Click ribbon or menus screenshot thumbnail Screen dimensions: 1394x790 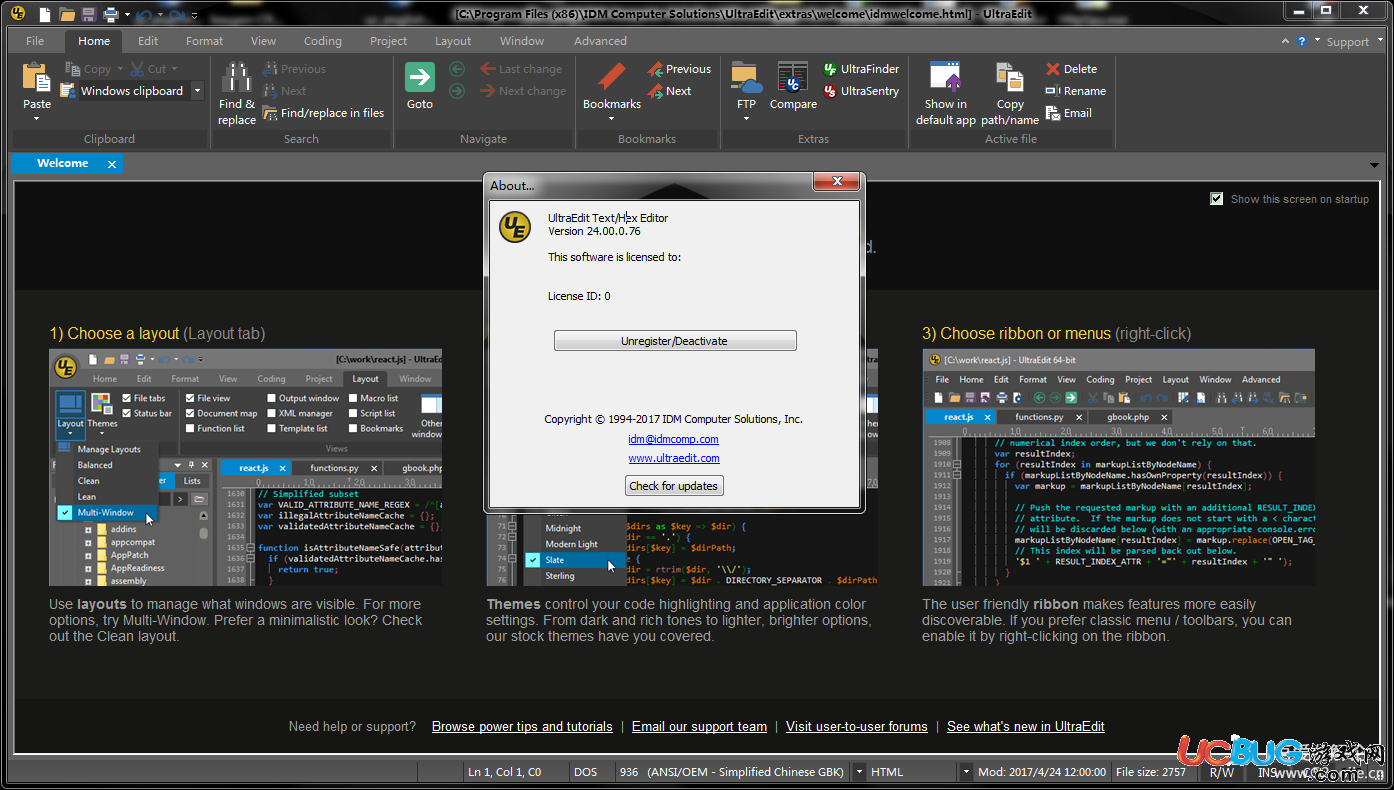coord(1118,468)
